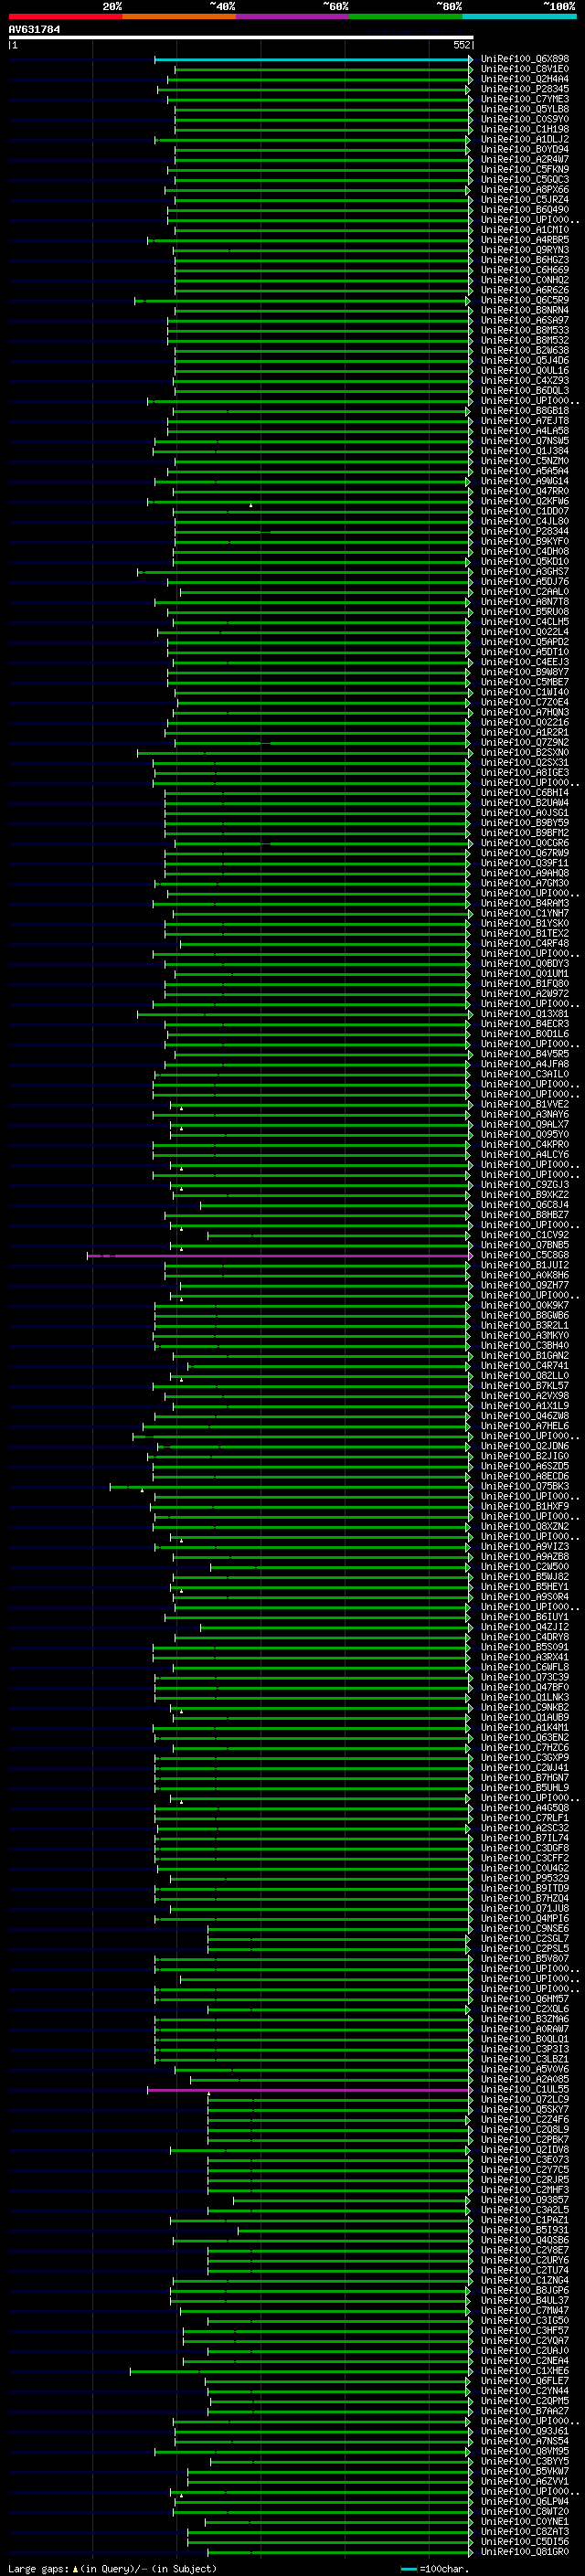Select the UniRef100_A8PX66 label
The image size is (585, 2576).
(525, 190)
